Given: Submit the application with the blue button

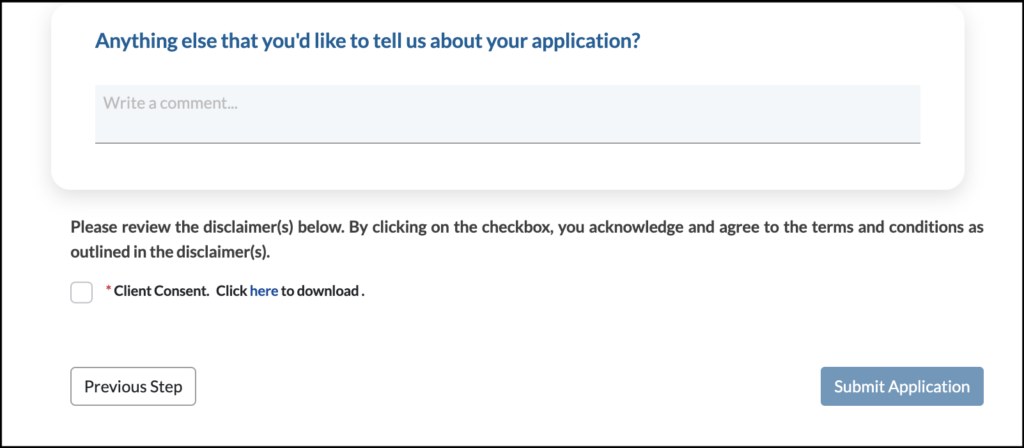Looking at the screenshot, I should point(902,387).
